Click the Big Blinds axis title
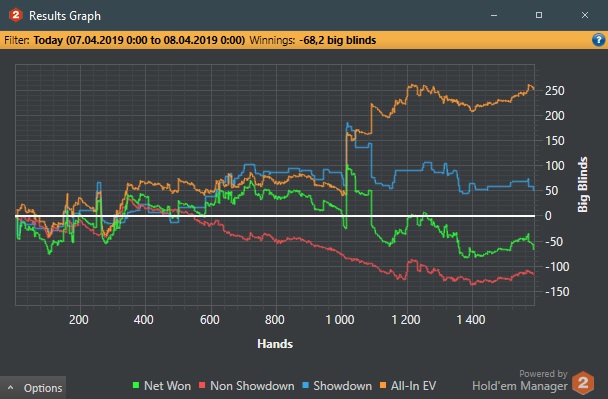Screen dimensions: 608x399 tap(583, 185)
